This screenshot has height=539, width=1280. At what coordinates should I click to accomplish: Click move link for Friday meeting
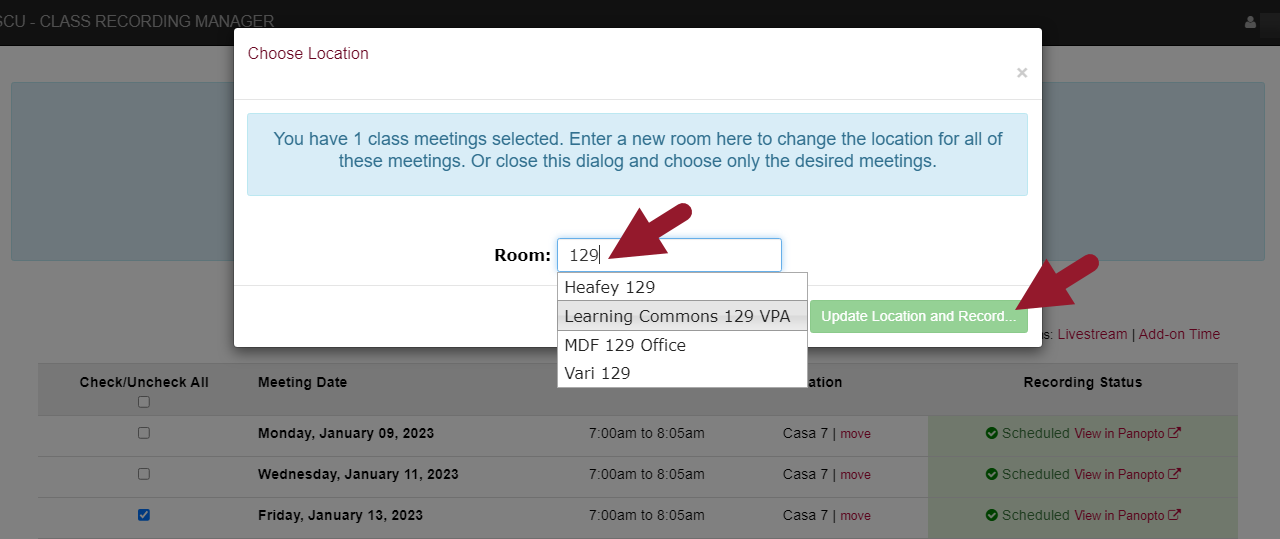pyautogui.click(x=855, y=516)
